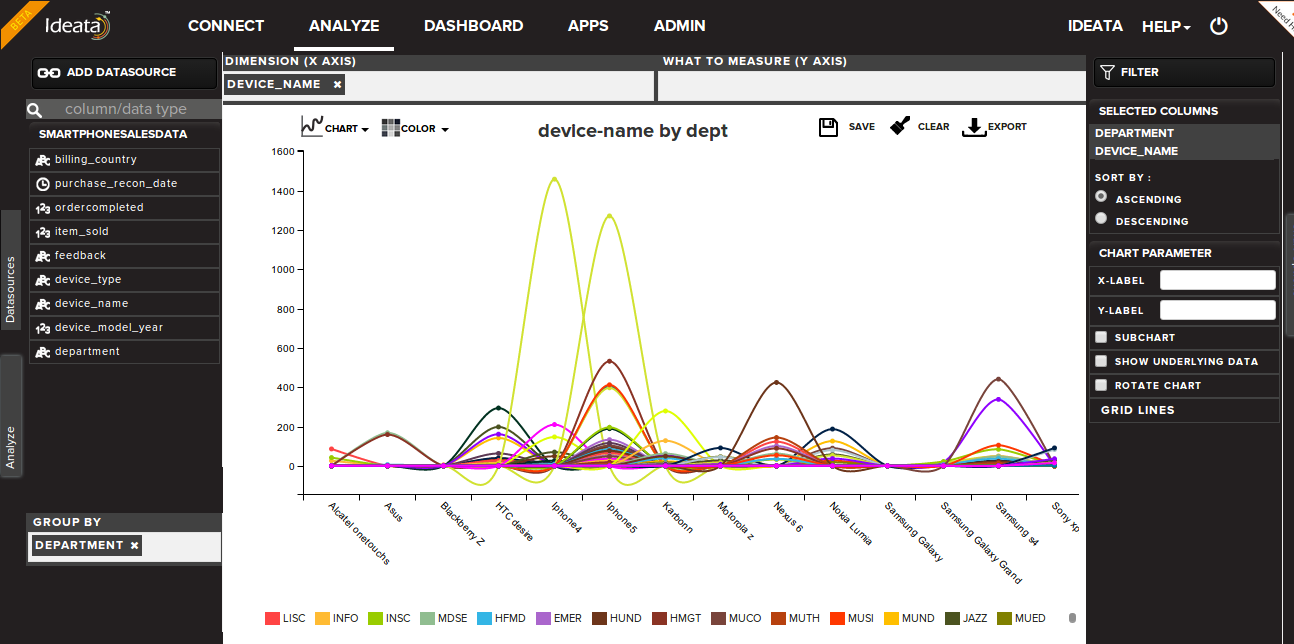Click the numeric icon of device_model_year
1294x644 pixels.
click(x=43, y=328)
